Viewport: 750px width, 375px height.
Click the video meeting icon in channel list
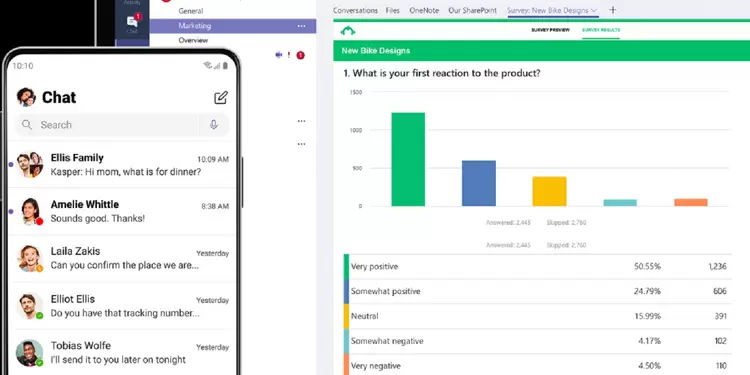point(279,55)
